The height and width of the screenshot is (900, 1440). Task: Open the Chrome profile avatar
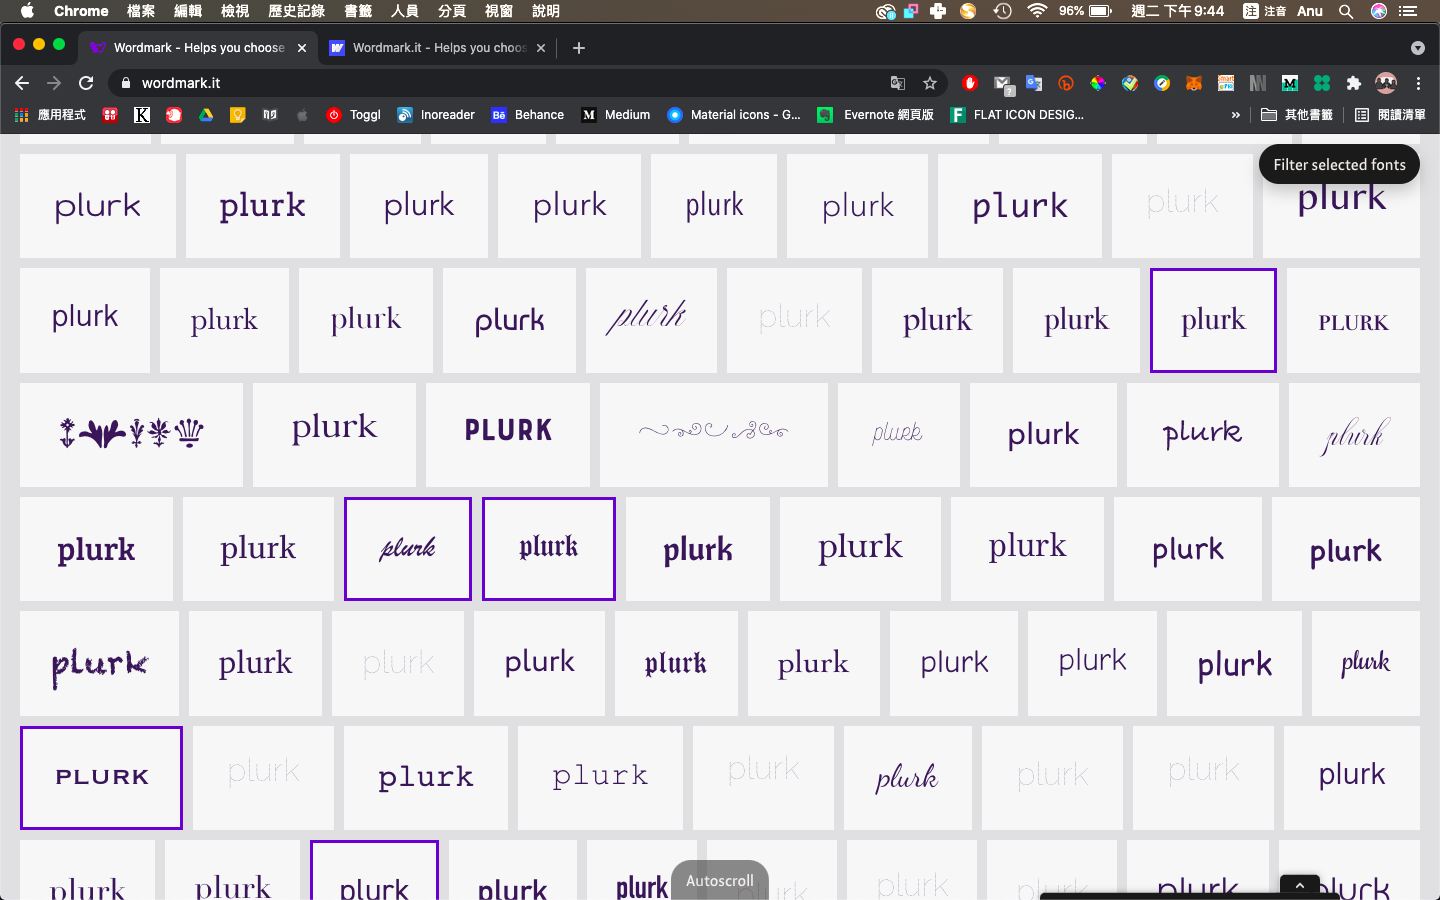[1386, 83]
